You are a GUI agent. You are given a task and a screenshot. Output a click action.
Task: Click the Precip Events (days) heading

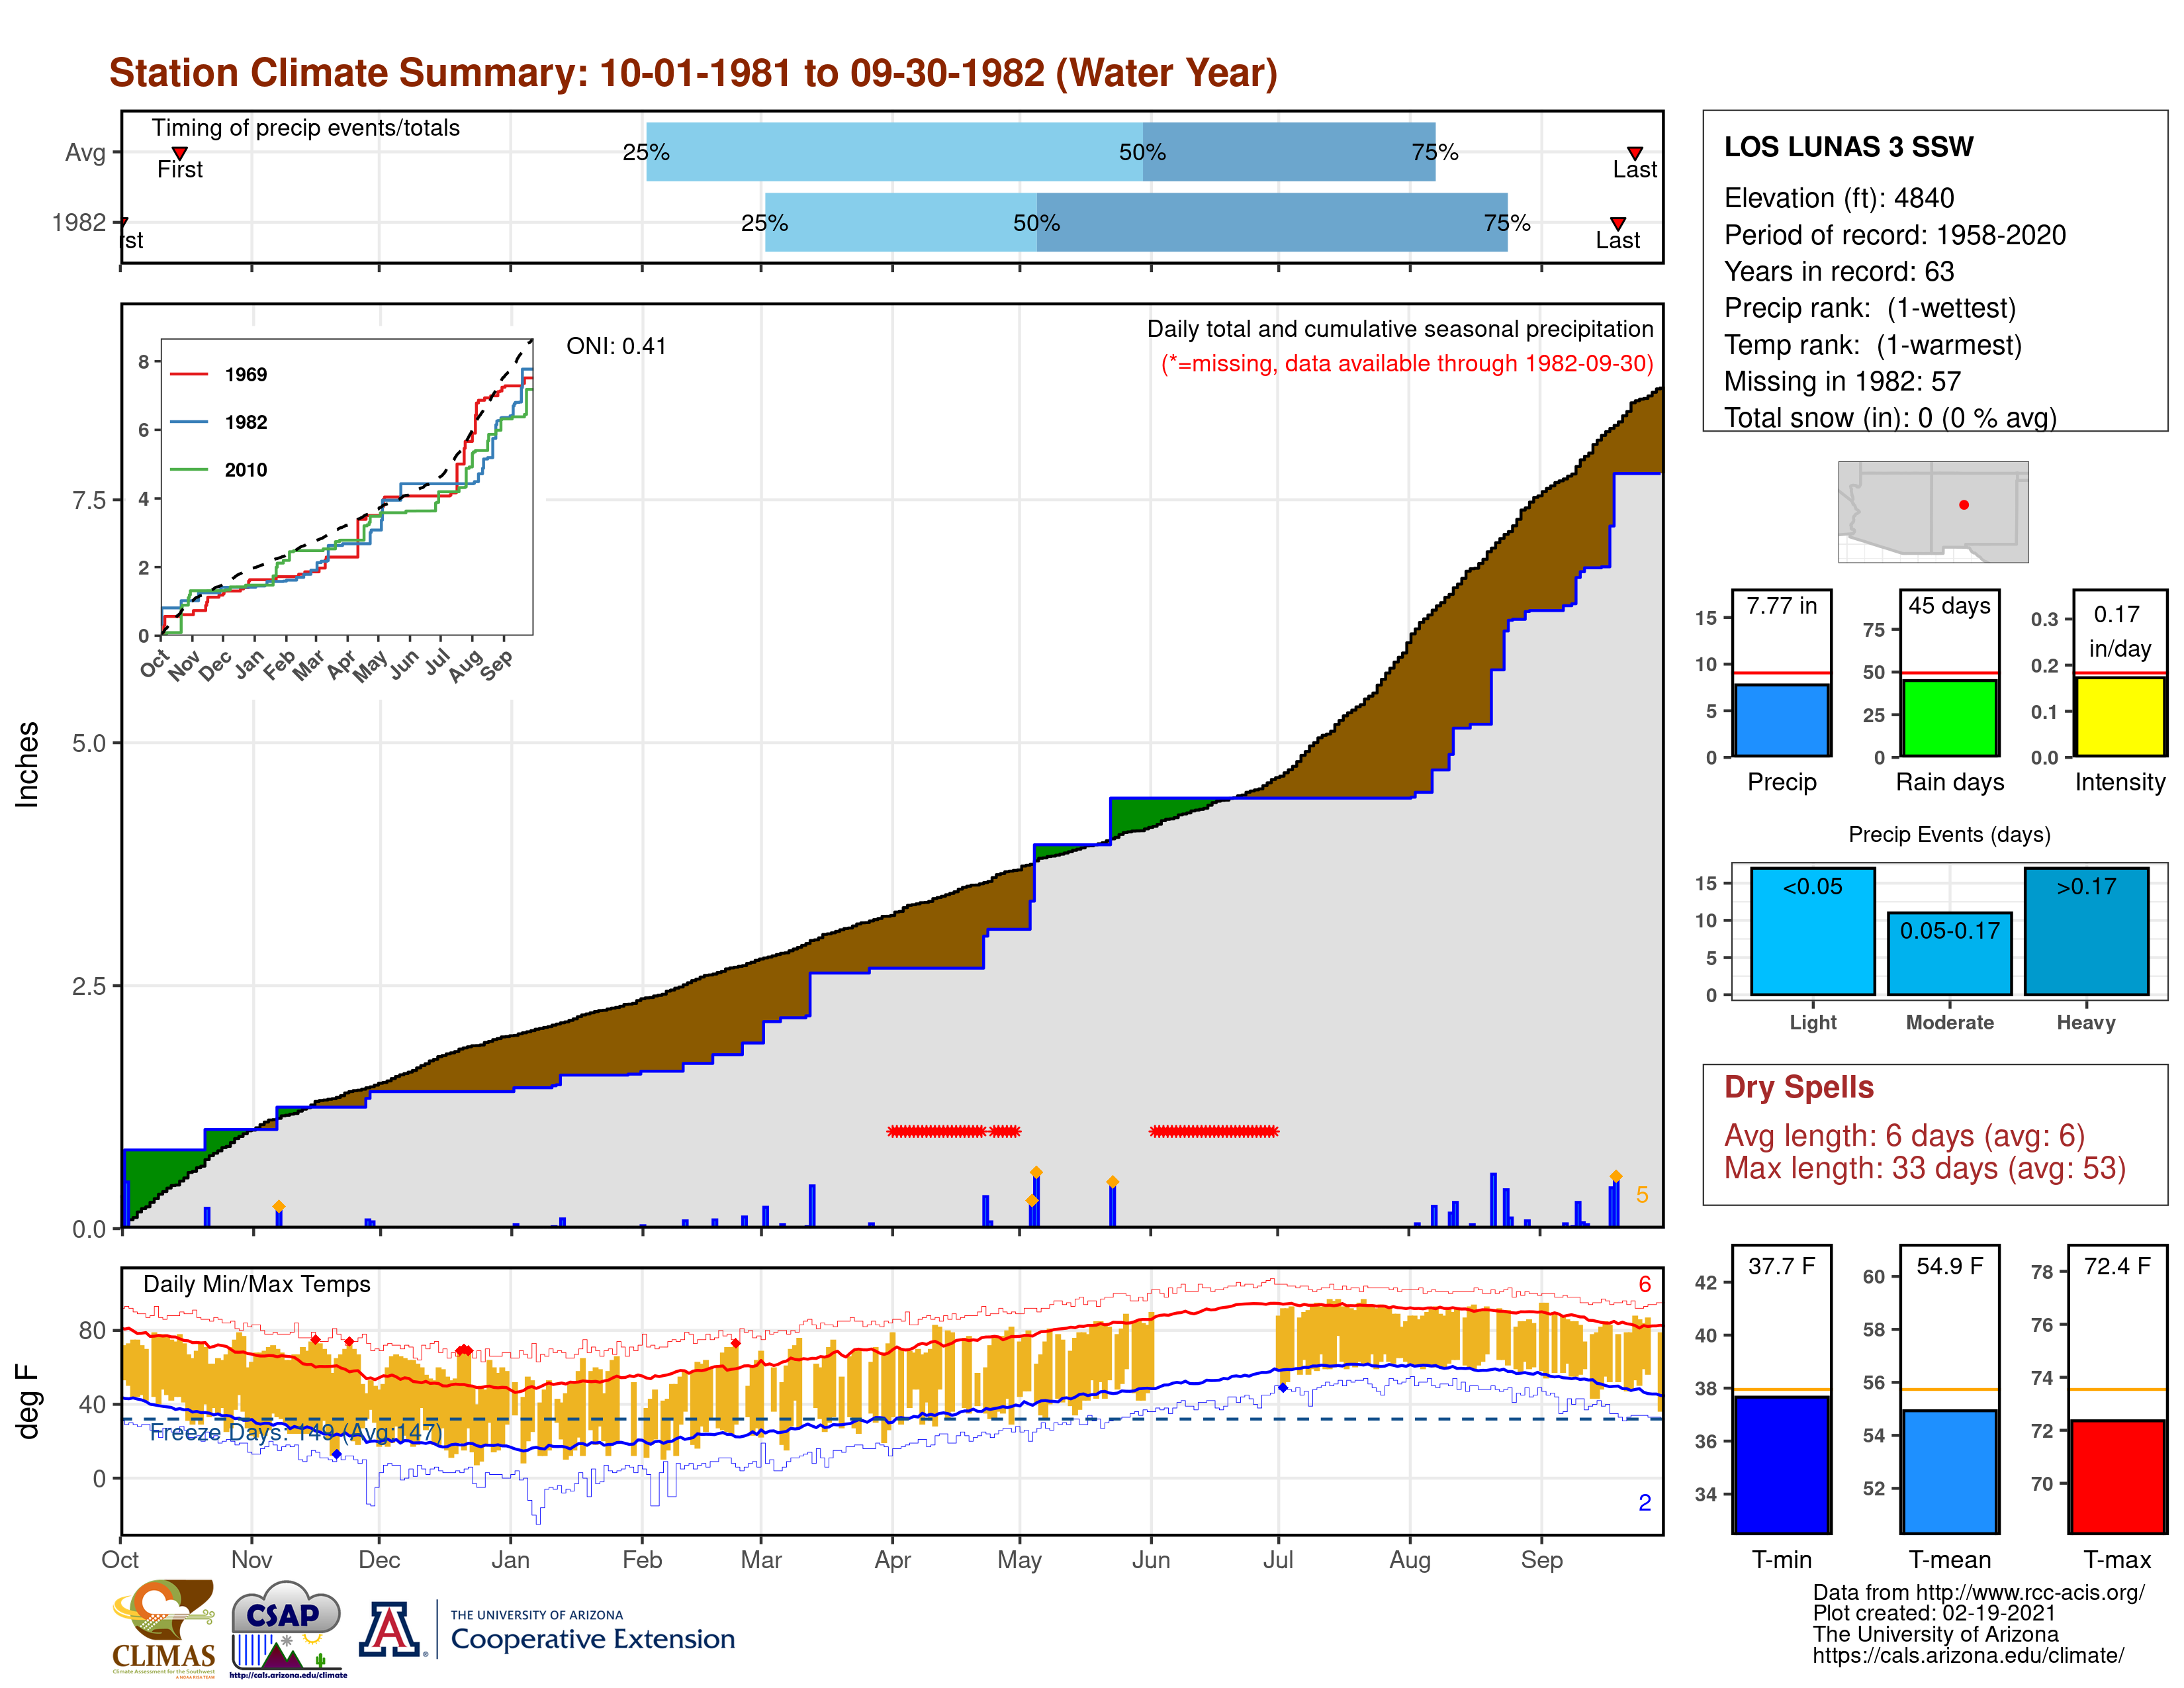point(1949,835)
